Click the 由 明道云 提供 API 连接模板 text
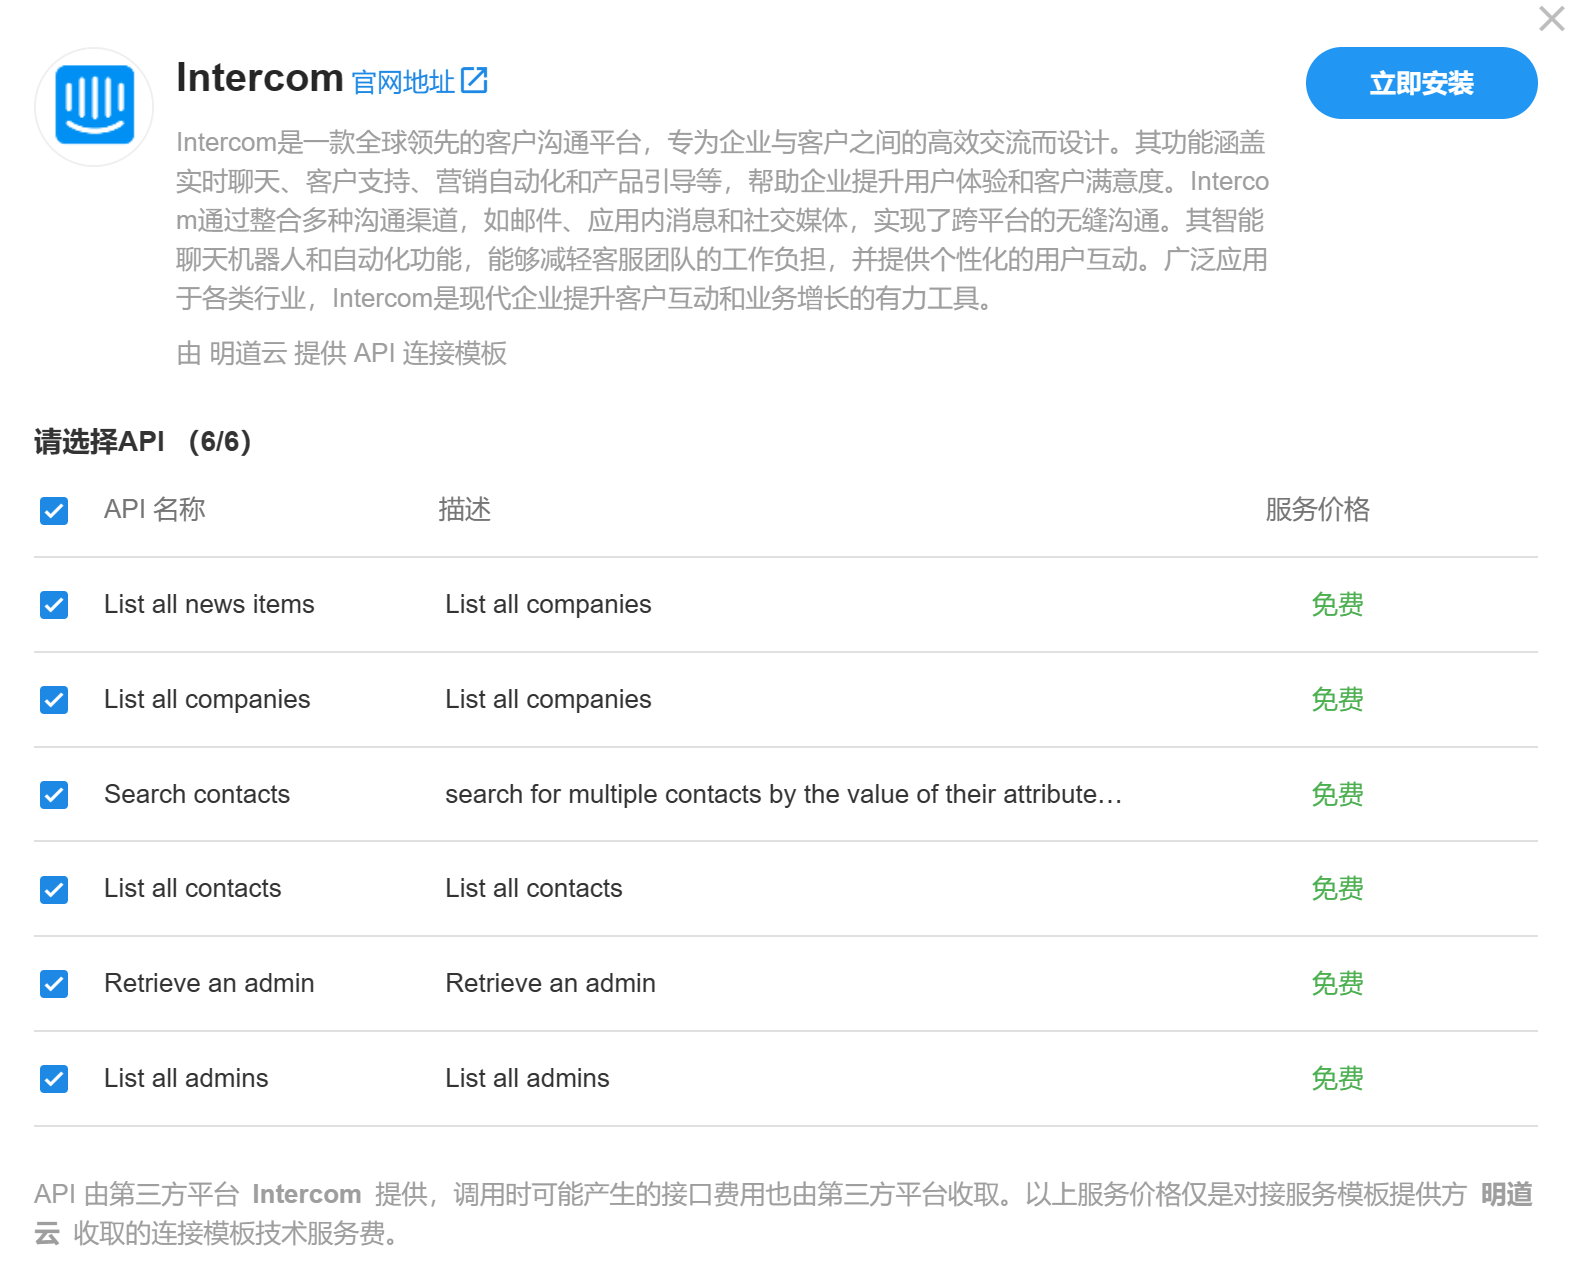 [x=341, y=353]
